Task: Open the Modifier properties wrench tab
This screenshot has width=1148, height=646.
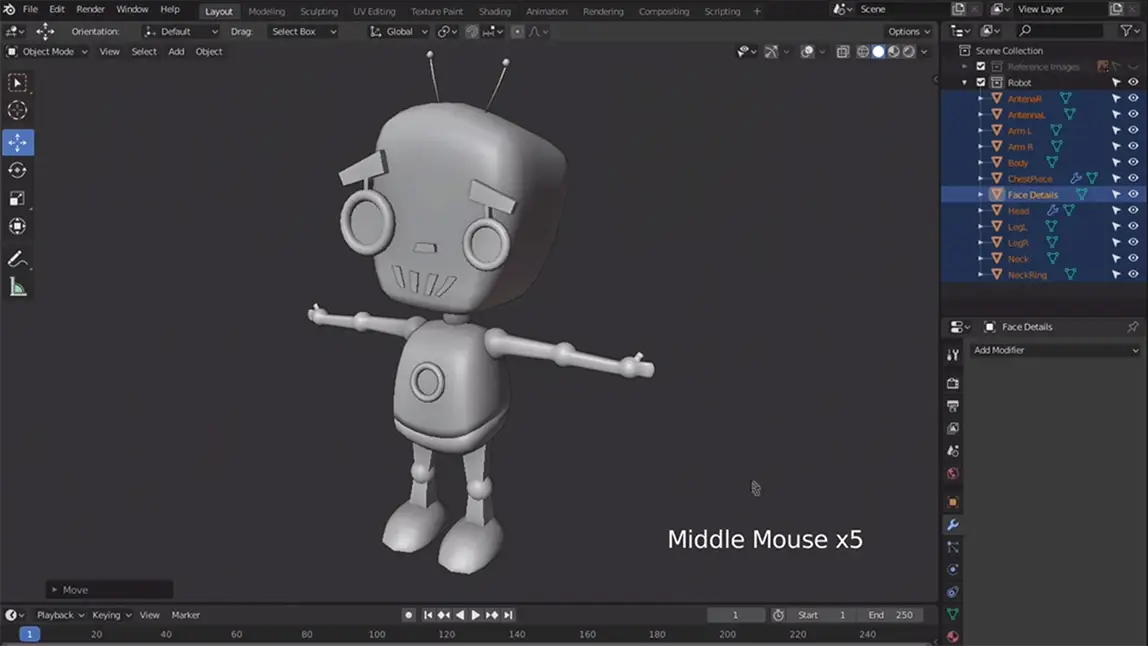Action: (x=953, y=525)
